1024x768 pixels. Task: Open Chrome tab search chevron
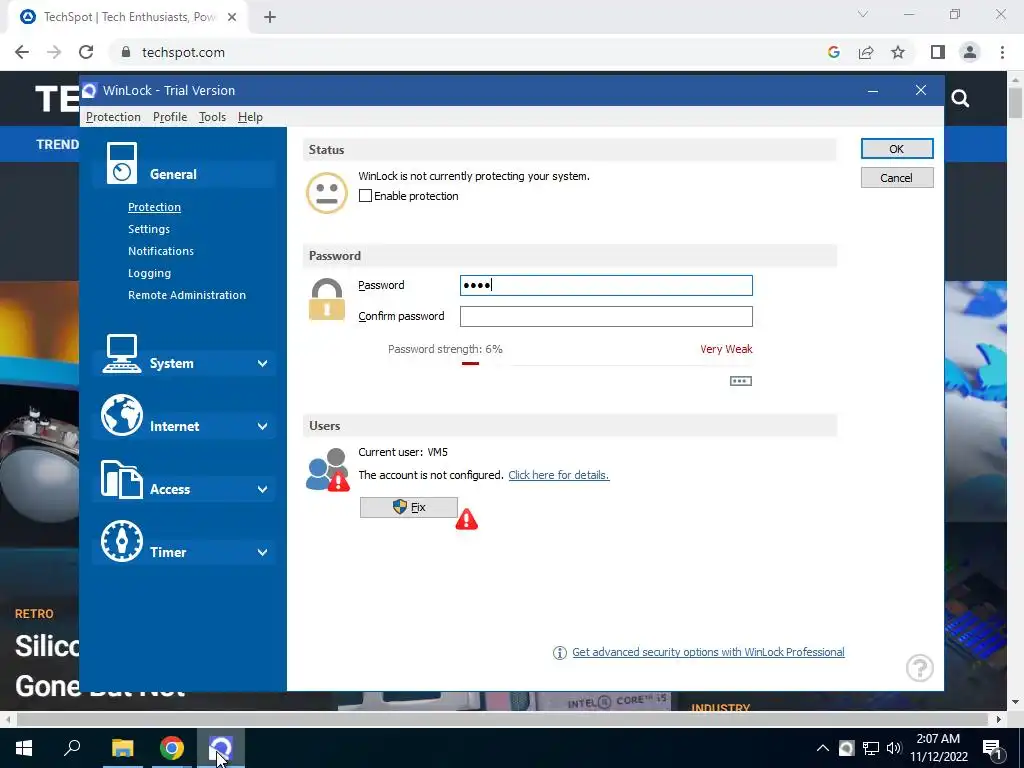click(x=863, y=14)
